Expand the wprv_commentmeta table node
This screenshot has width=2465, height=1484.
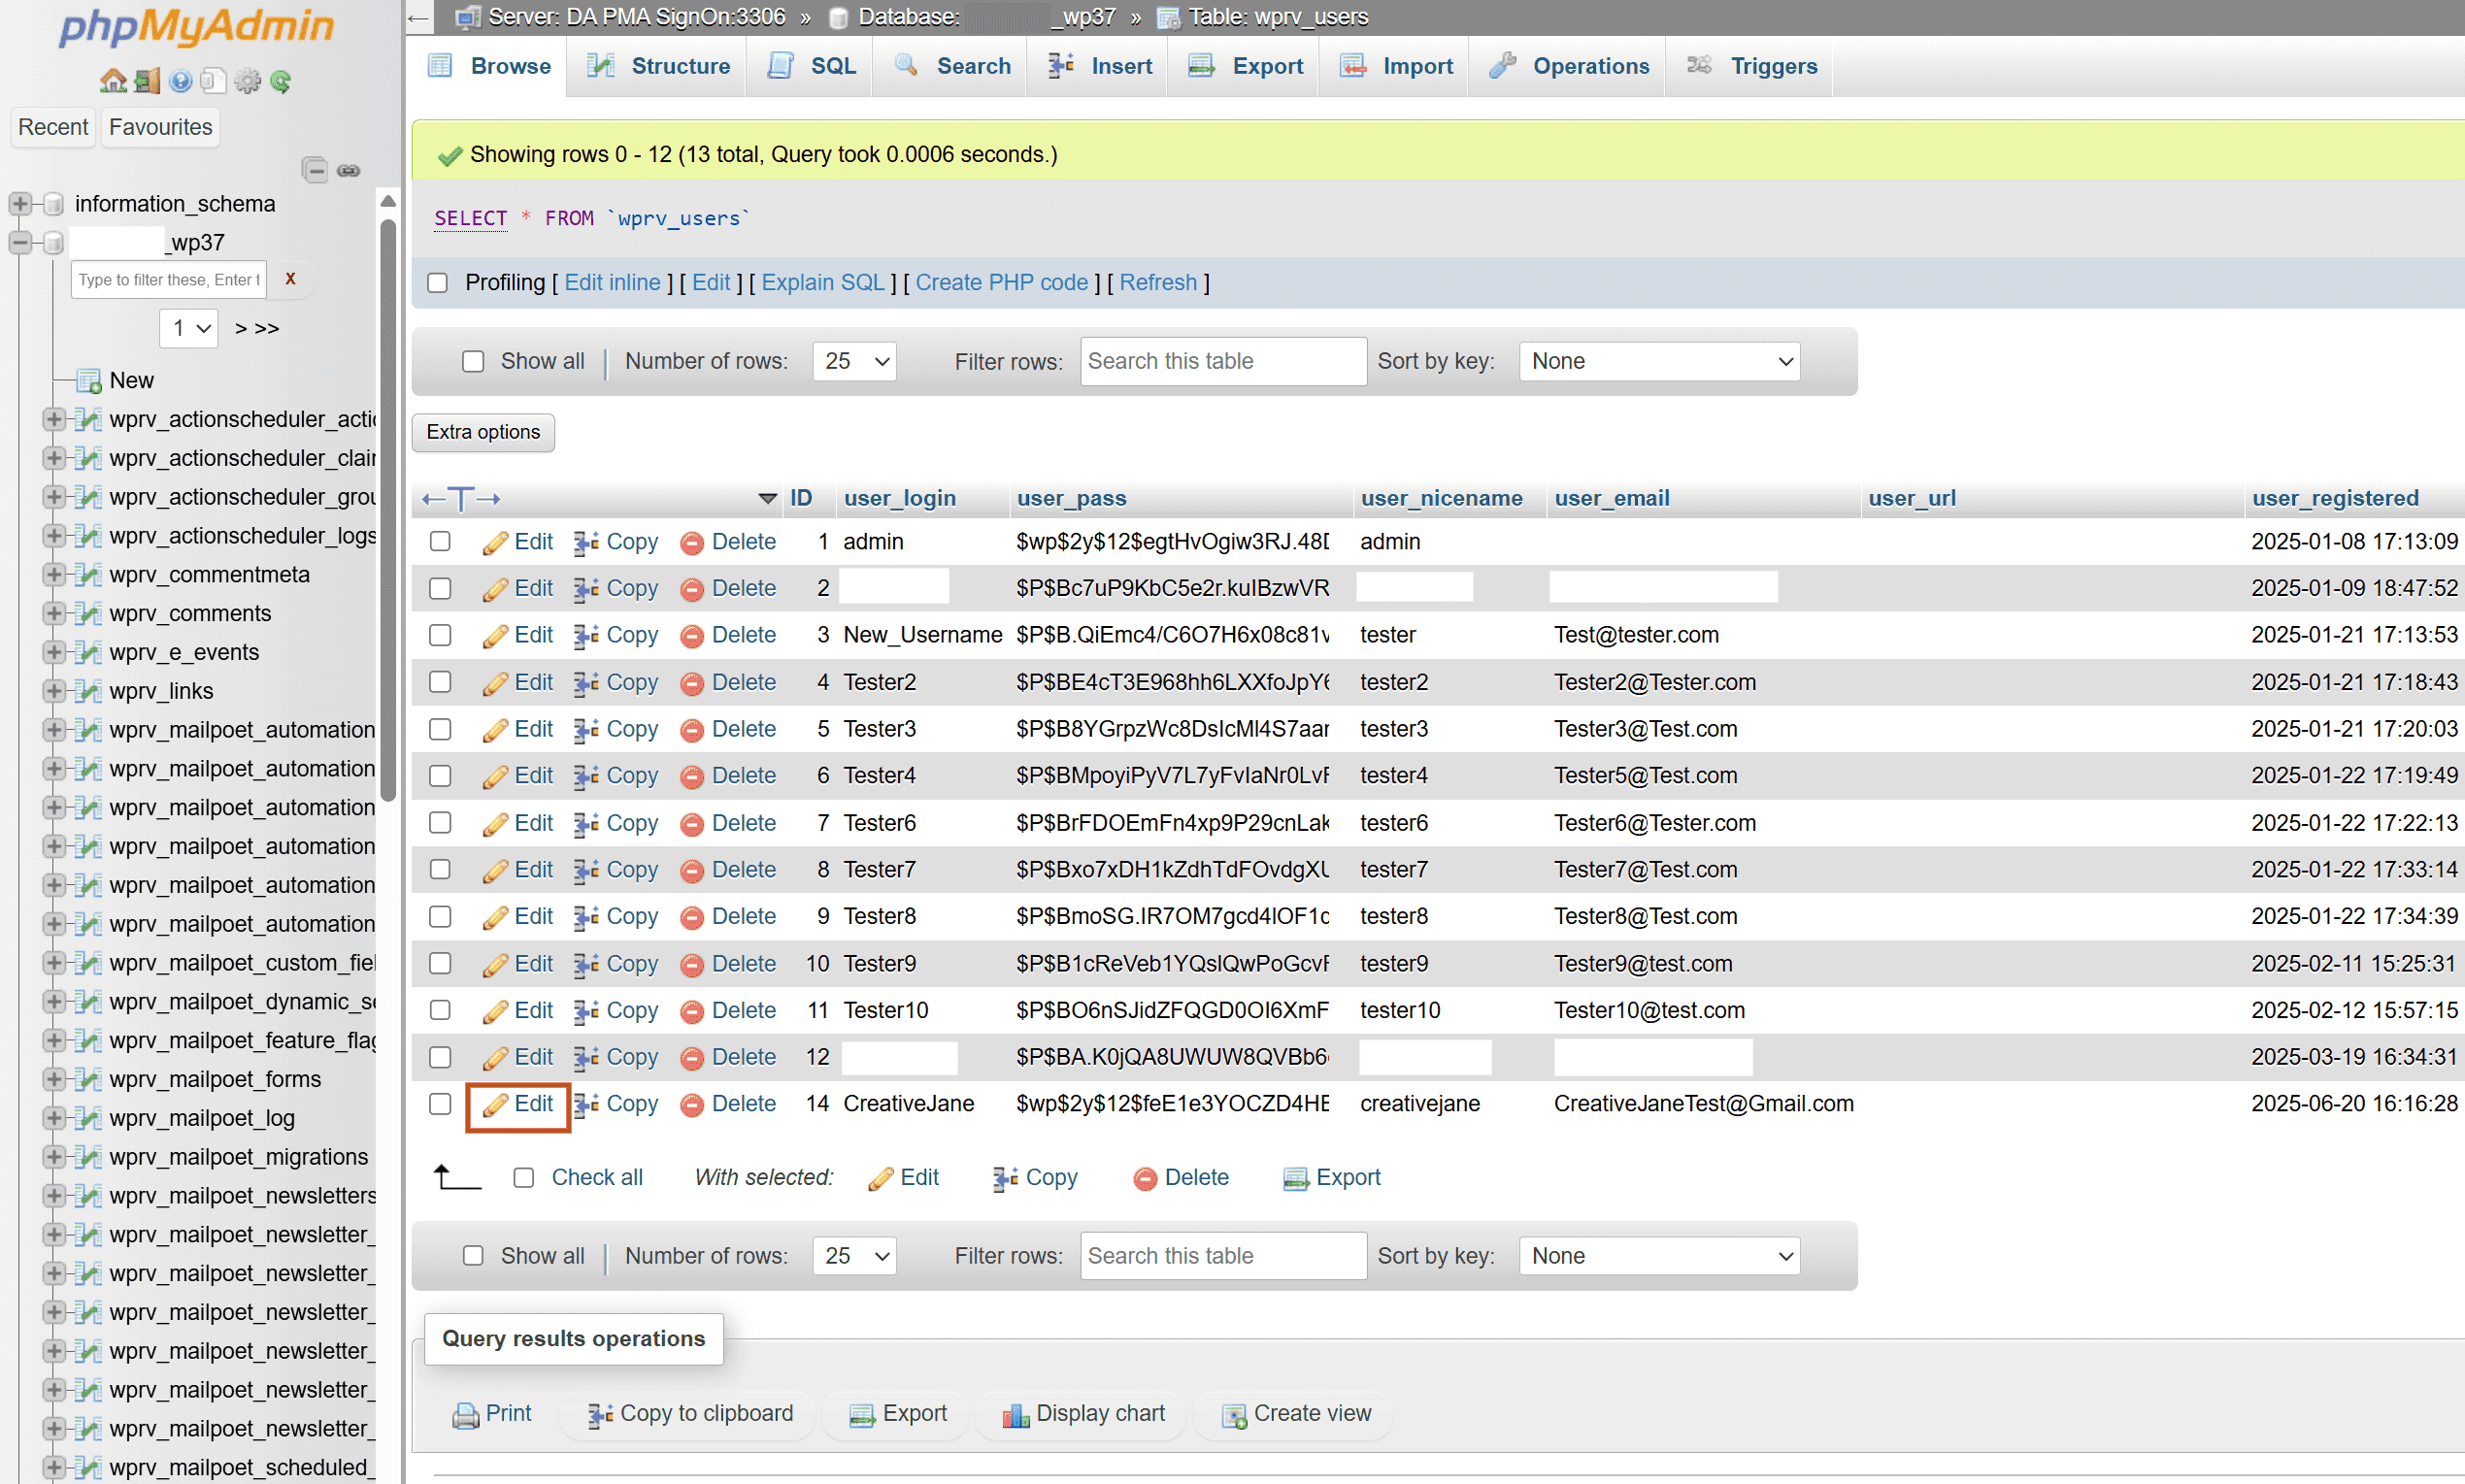pos(54,575)
